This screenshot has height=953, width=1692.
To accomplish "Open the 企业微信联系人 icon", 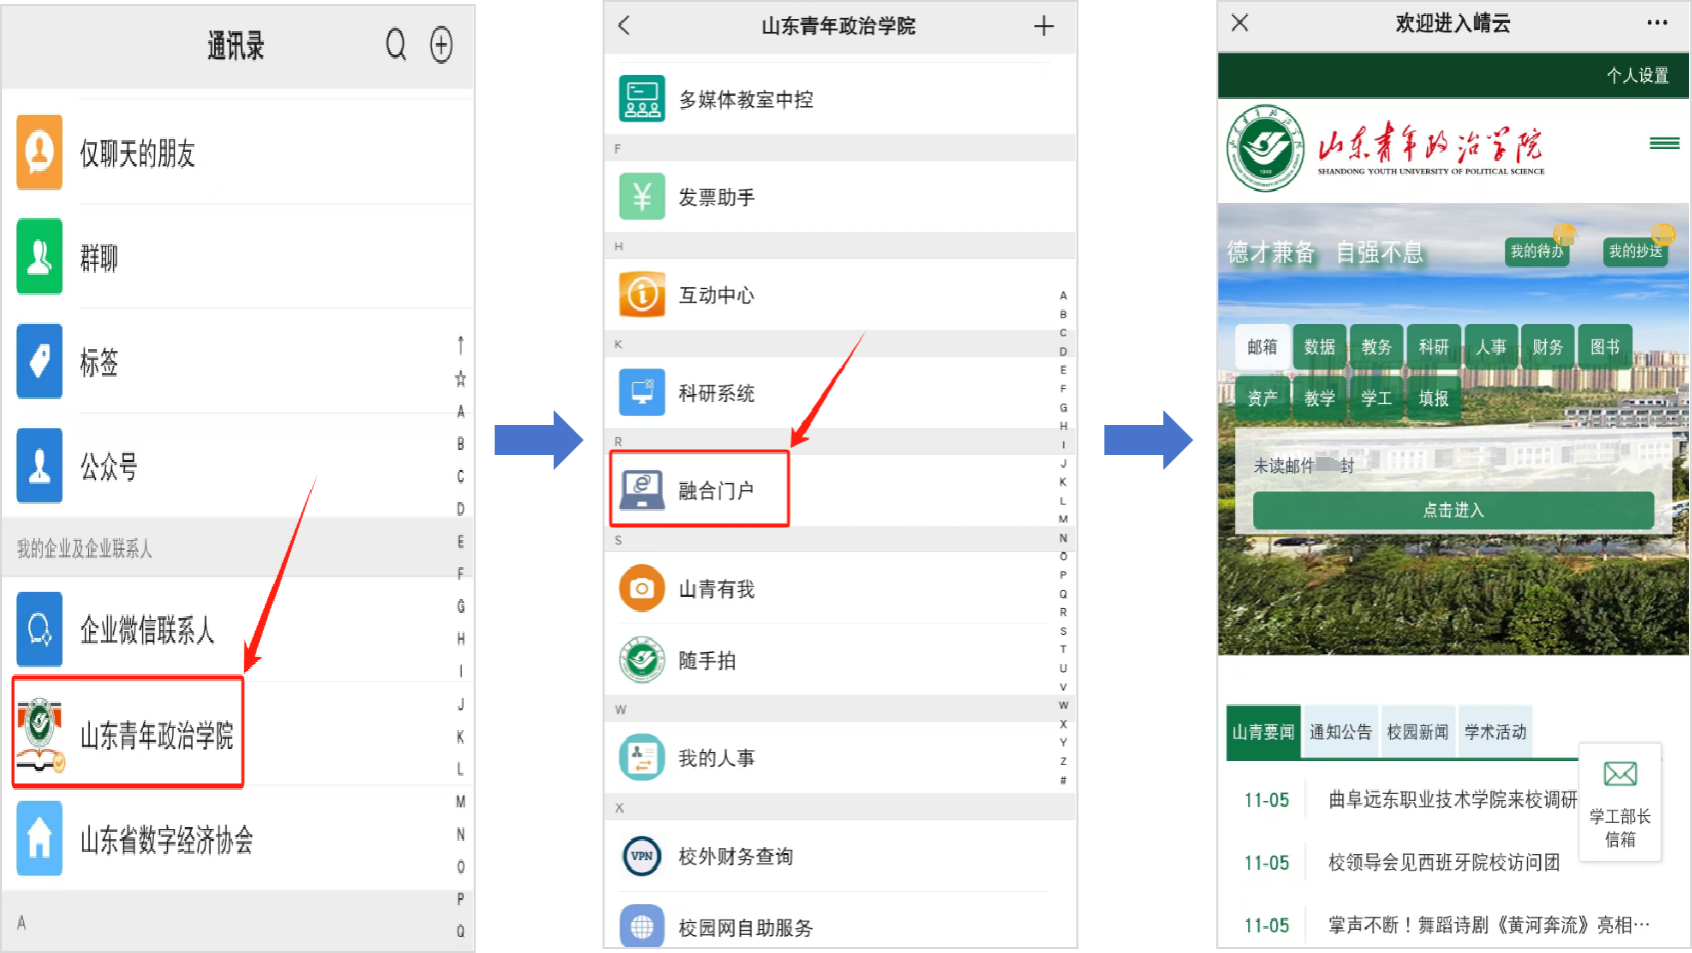I will coord(40,630).
